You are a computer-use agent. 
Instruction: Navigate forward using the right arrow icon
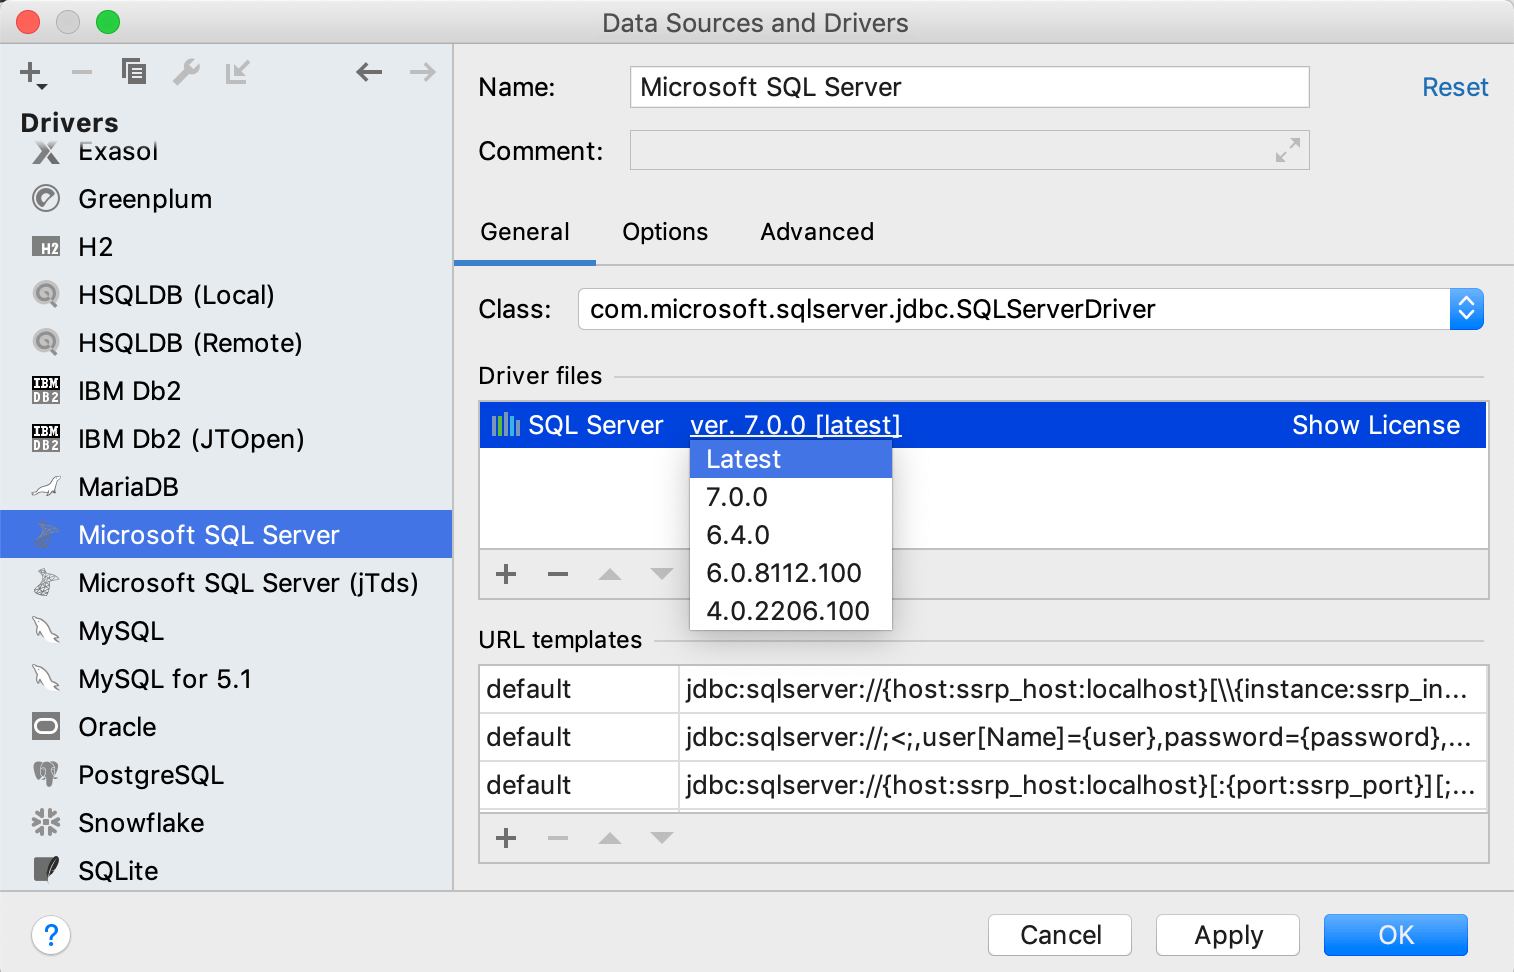(x=422, y=71)
